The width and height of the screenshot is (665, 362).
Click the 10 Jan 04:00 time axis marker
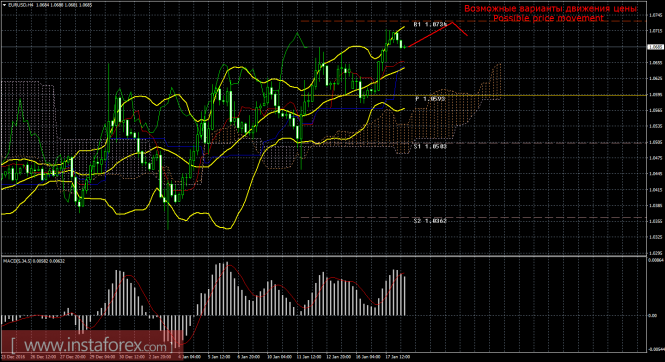coord(280,357)
